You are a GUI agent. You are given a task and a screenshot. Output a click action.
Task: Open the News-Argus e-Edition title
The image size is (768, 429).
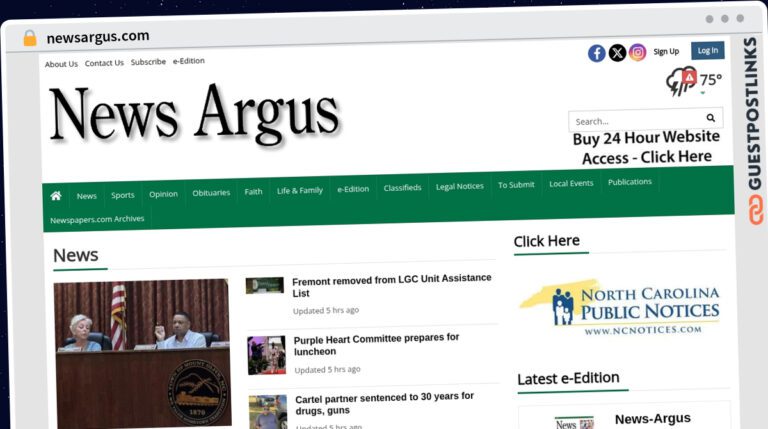click(x=652, y=419)
